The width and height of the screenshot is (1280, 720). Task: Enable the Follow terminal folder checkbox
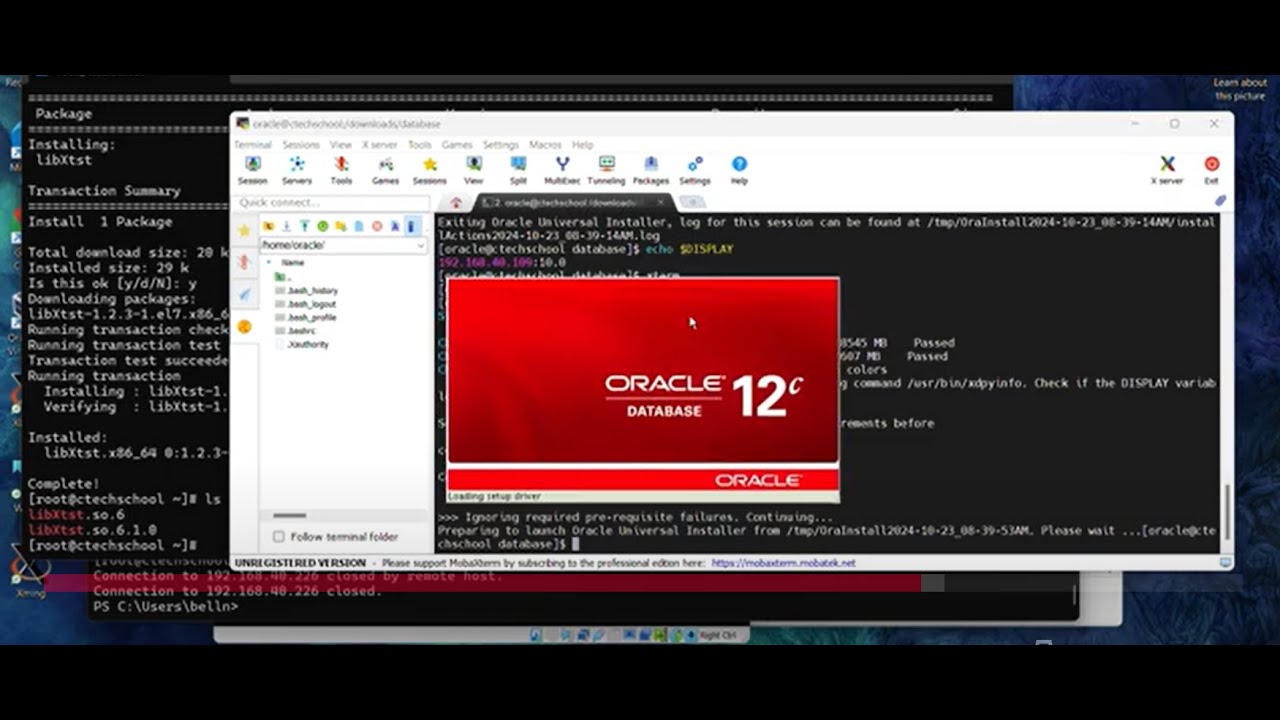click(279, 537)
